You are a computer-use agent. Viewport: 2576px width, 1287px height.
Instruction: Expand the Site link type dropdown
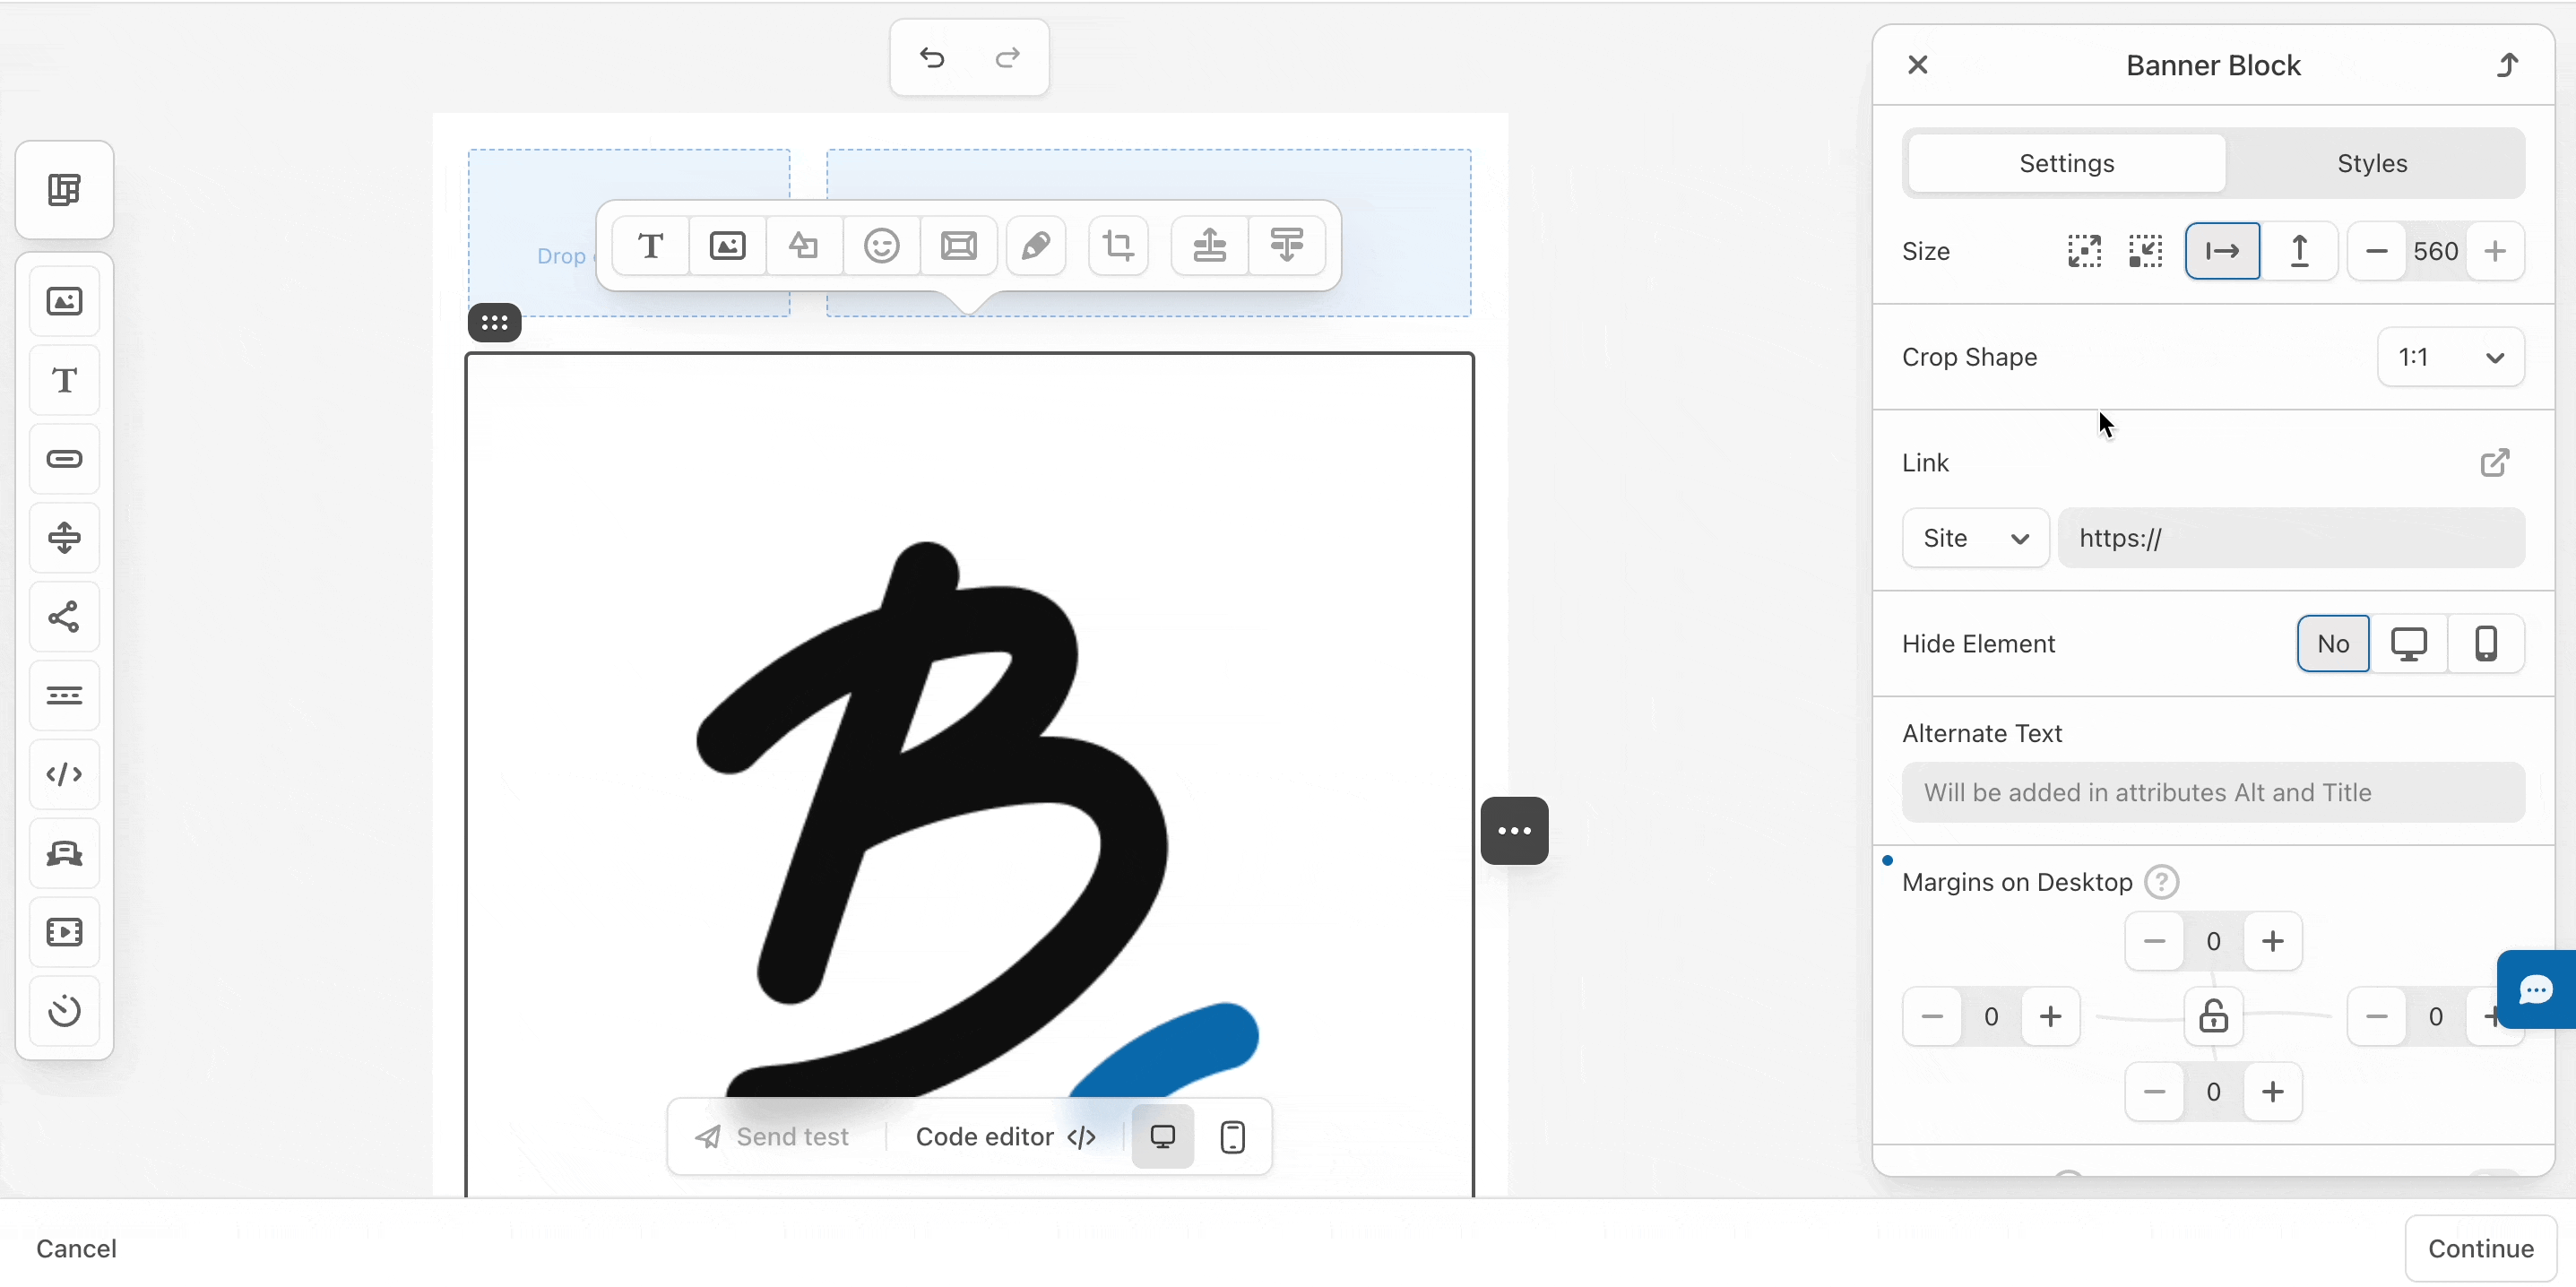point(1975,539)
